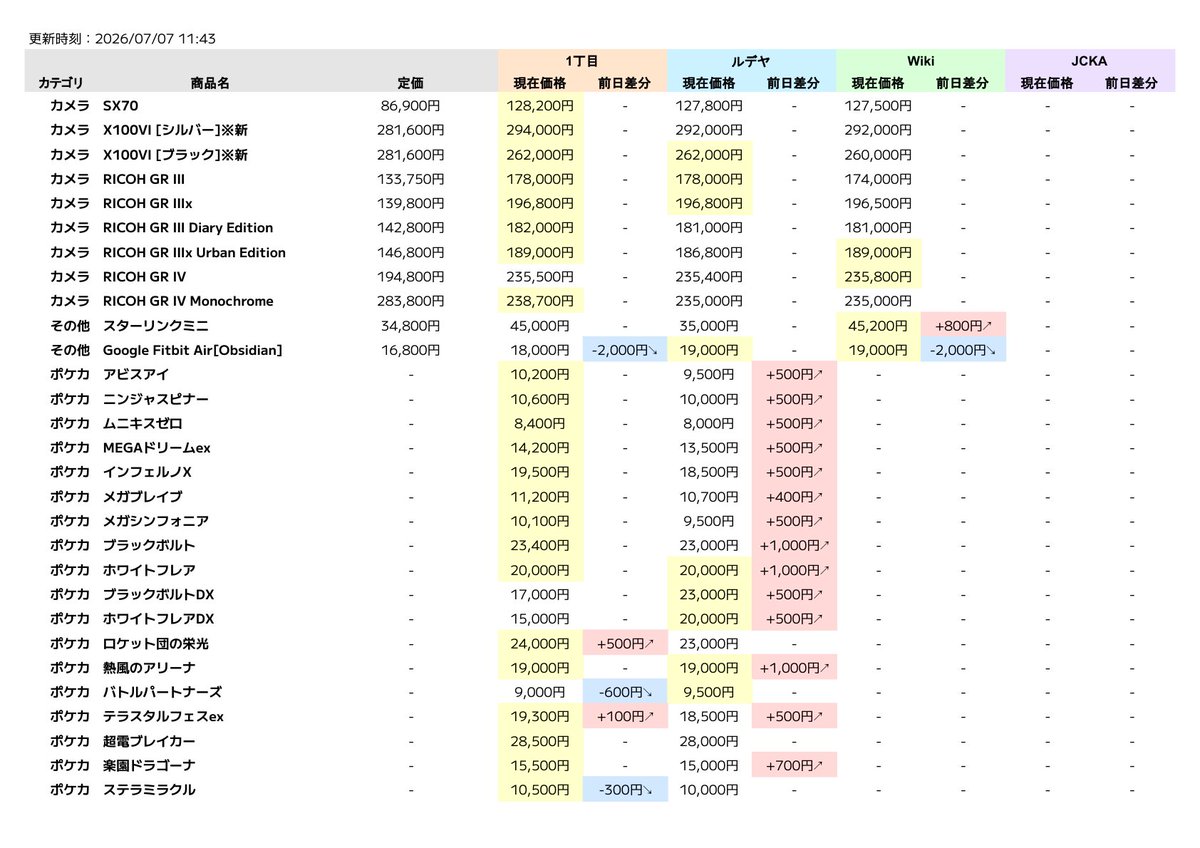Image resolution: width=1200 pixels, height=848 pixels.
Task: Select the 9,000円 バトルパートナーズ price
Action: [541, 692]
